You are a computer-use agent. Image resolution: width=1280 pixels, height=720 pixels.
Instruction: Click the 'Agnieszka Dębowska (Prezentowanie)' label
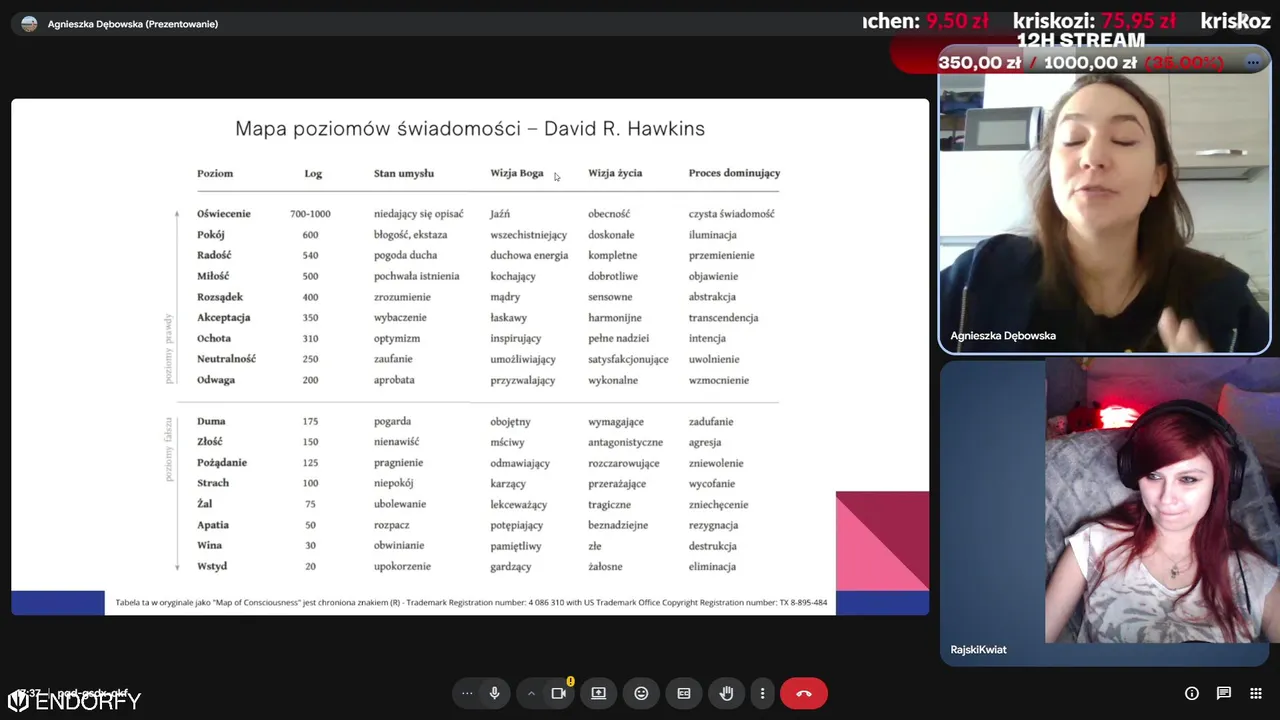pyautogui.click(x=133, y=24)
